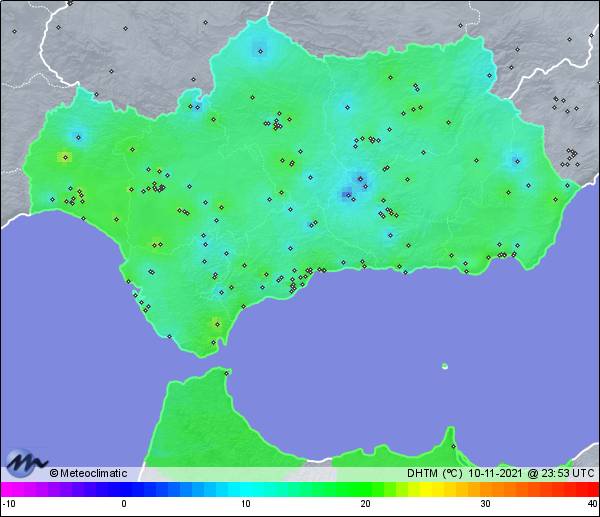Select the Melilla peninsula station marker
The height and width of the screenshot is (517, 600).
click(453, 446)
